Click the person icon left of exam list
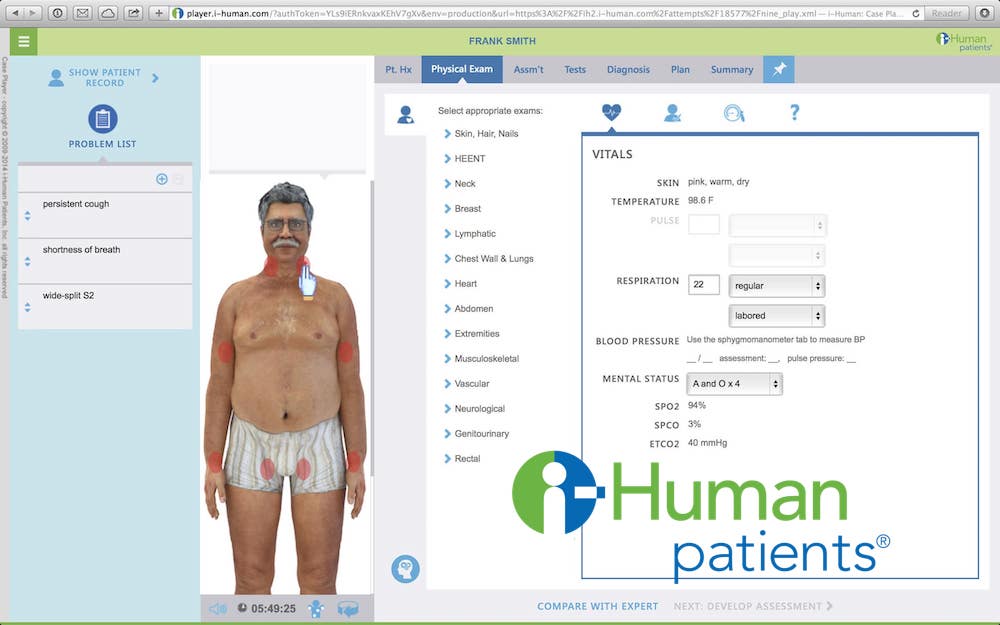The height and width of the screenshot is (625, 1000). (406, 115)
